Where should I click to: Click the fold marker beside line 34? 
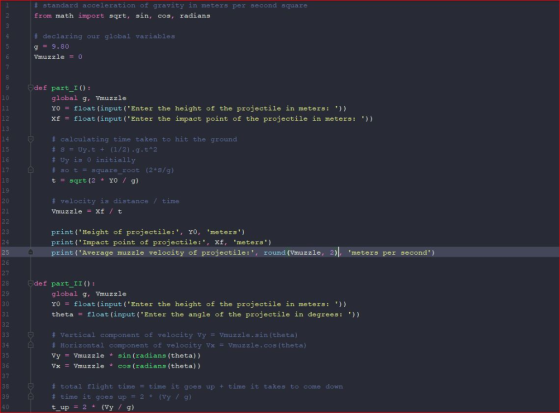click(x=31, y=345)
